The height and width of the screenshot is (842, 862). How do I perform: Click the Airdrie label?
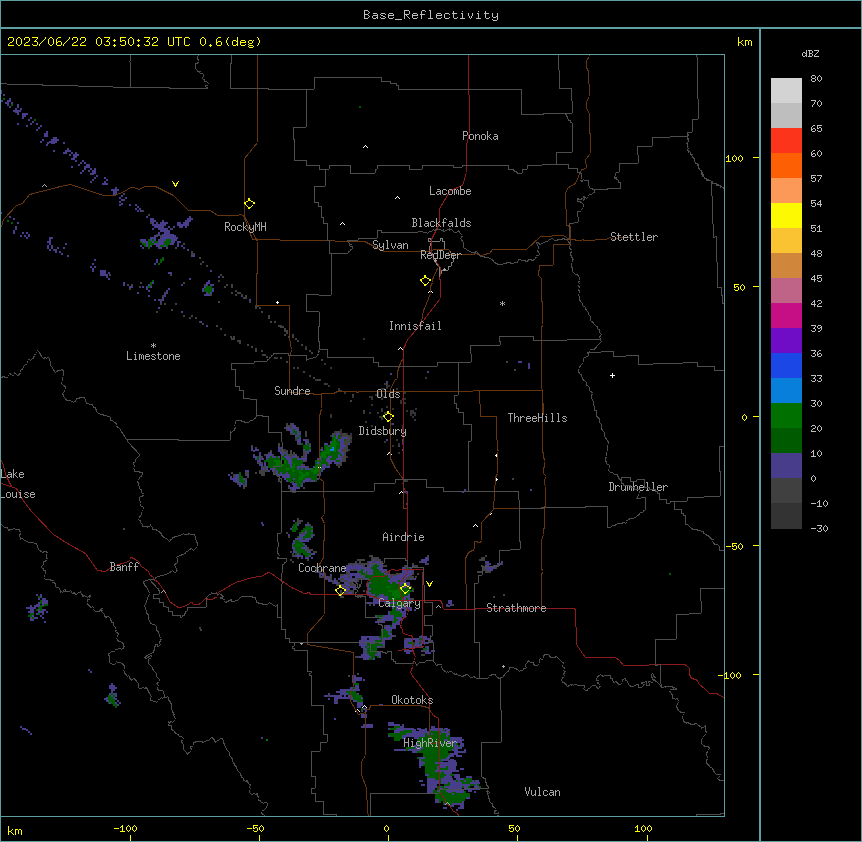pyautogui.click(x=403, y=537)
